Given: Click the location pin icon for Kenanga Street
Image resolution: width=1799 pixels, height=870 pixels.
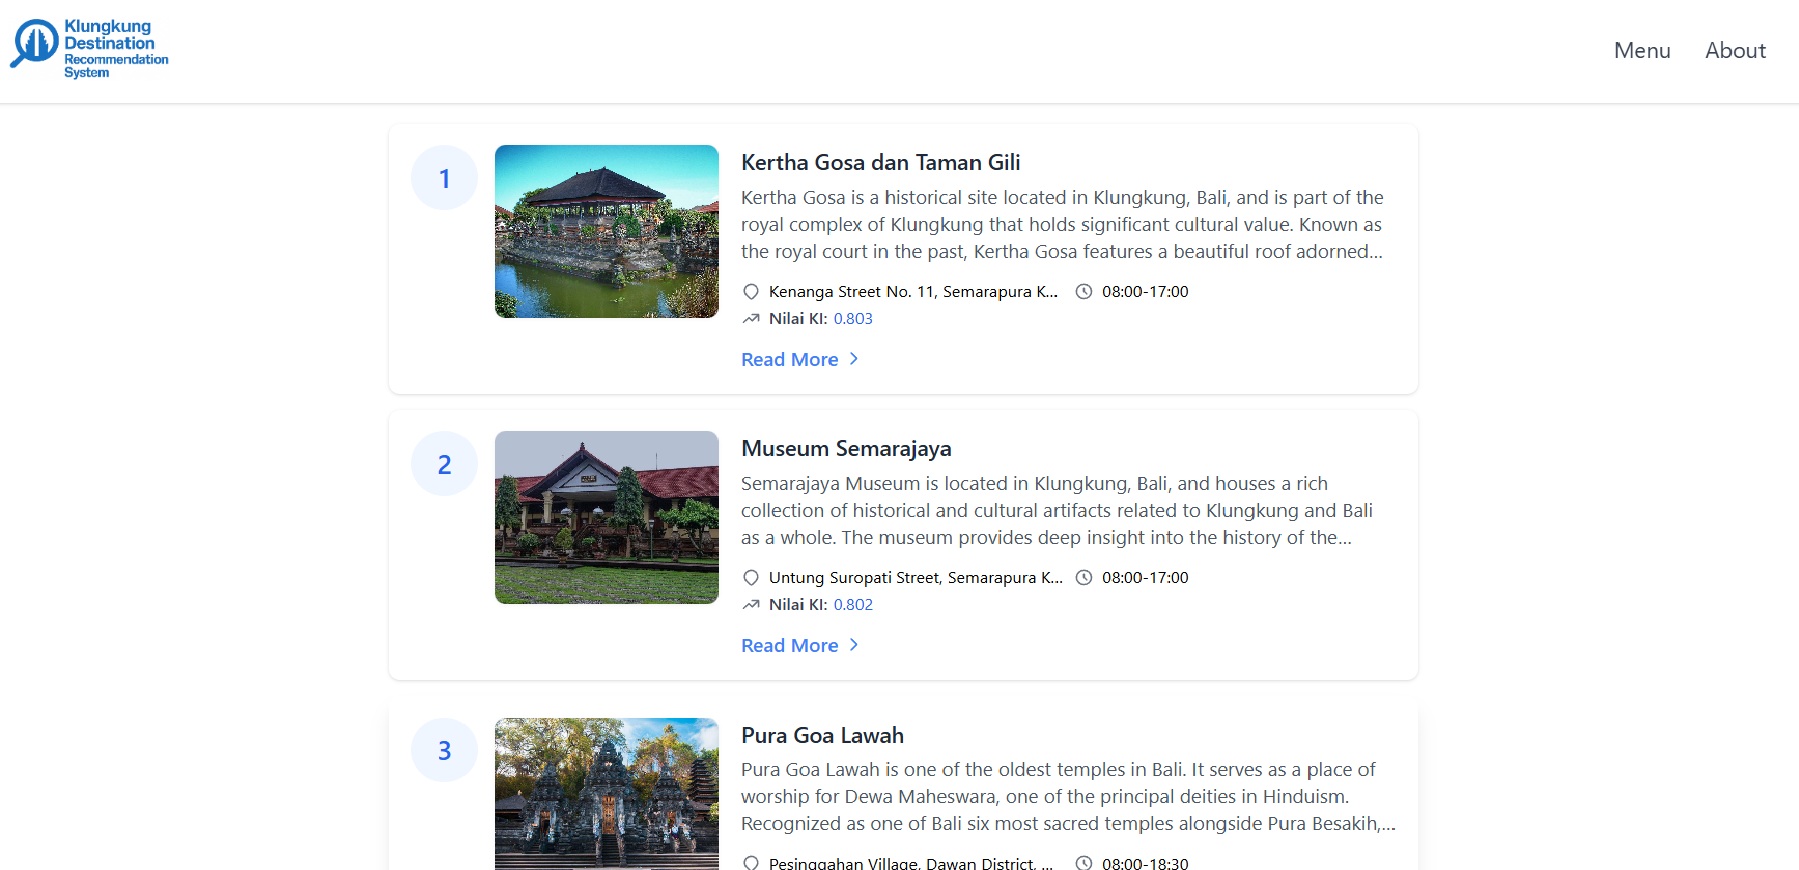Looking at the screenshot, I should pyautogui.click(x=751, y=292).
